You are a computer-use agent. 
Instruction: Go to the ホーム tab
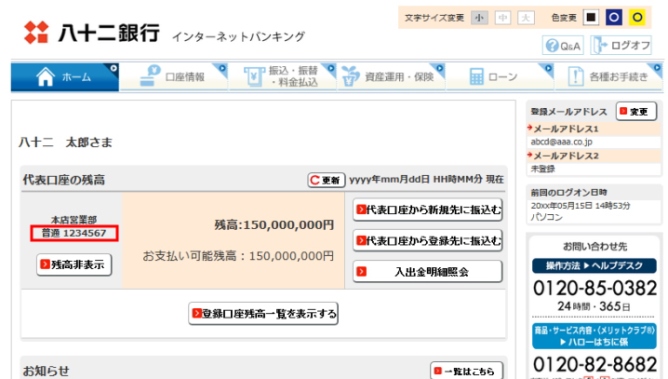tap(65, 77)
